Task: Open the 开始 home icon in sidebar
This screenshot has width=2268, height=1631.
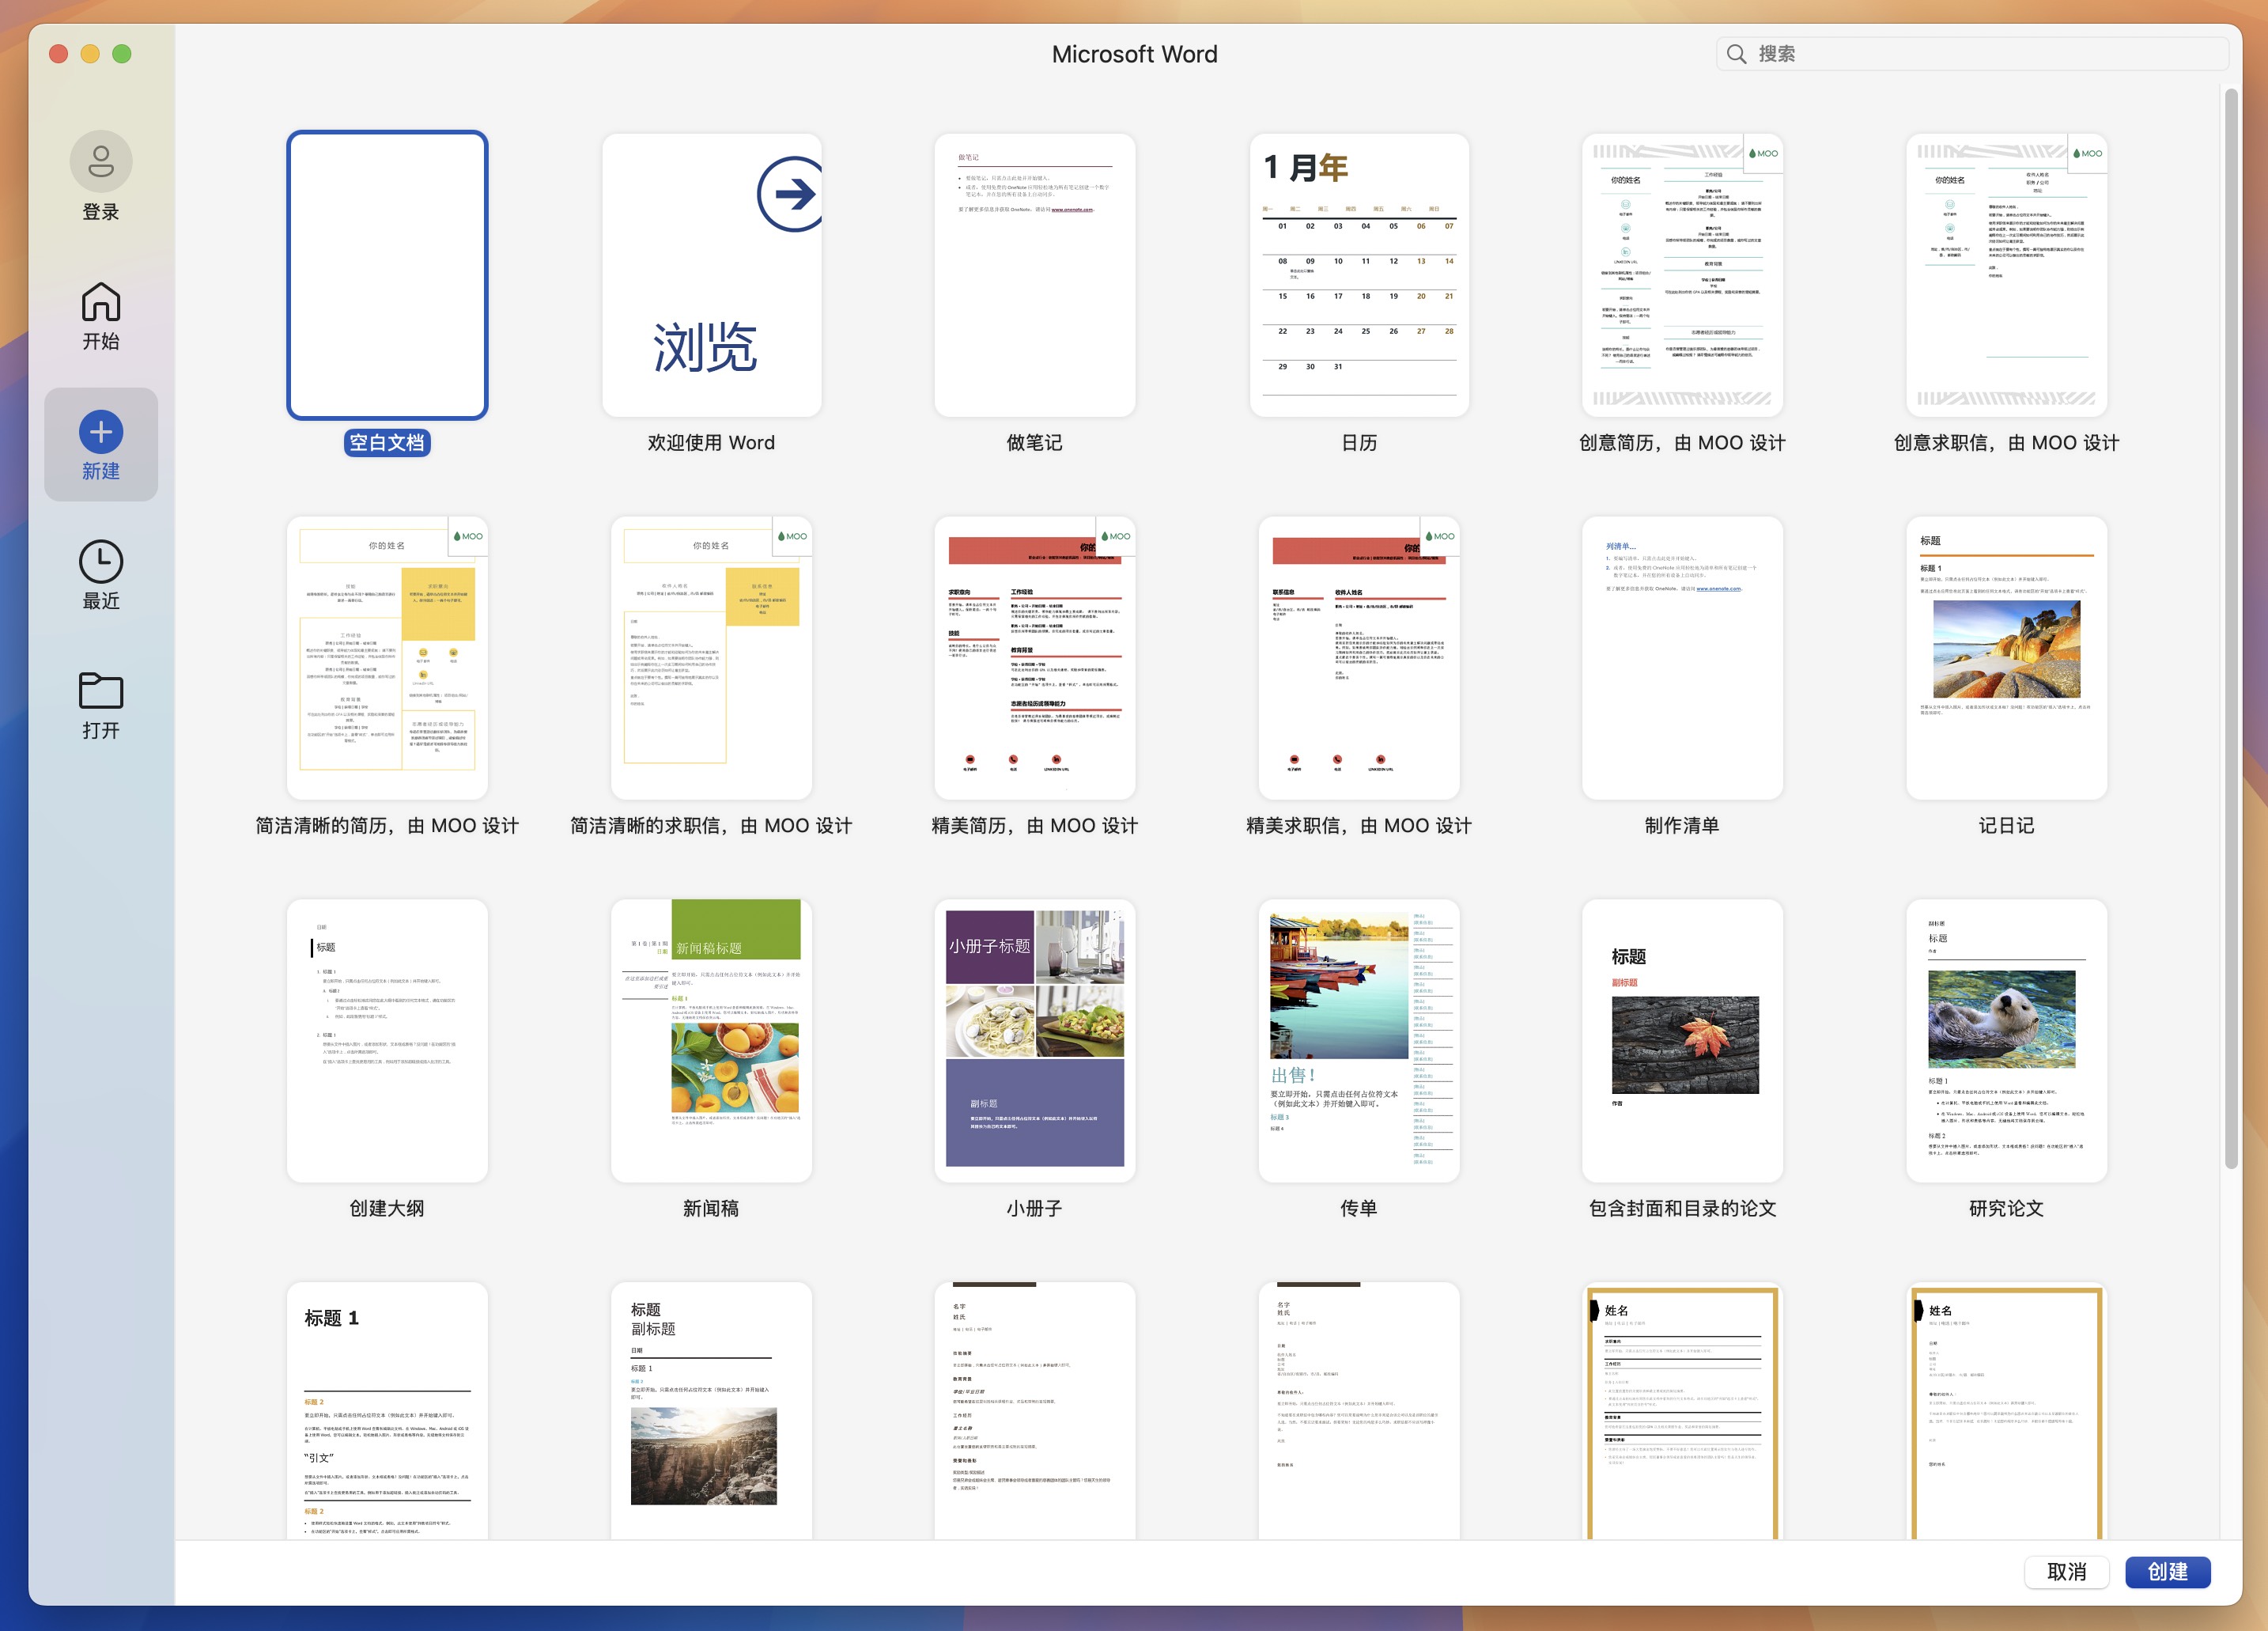Action: tap(101, 301)
